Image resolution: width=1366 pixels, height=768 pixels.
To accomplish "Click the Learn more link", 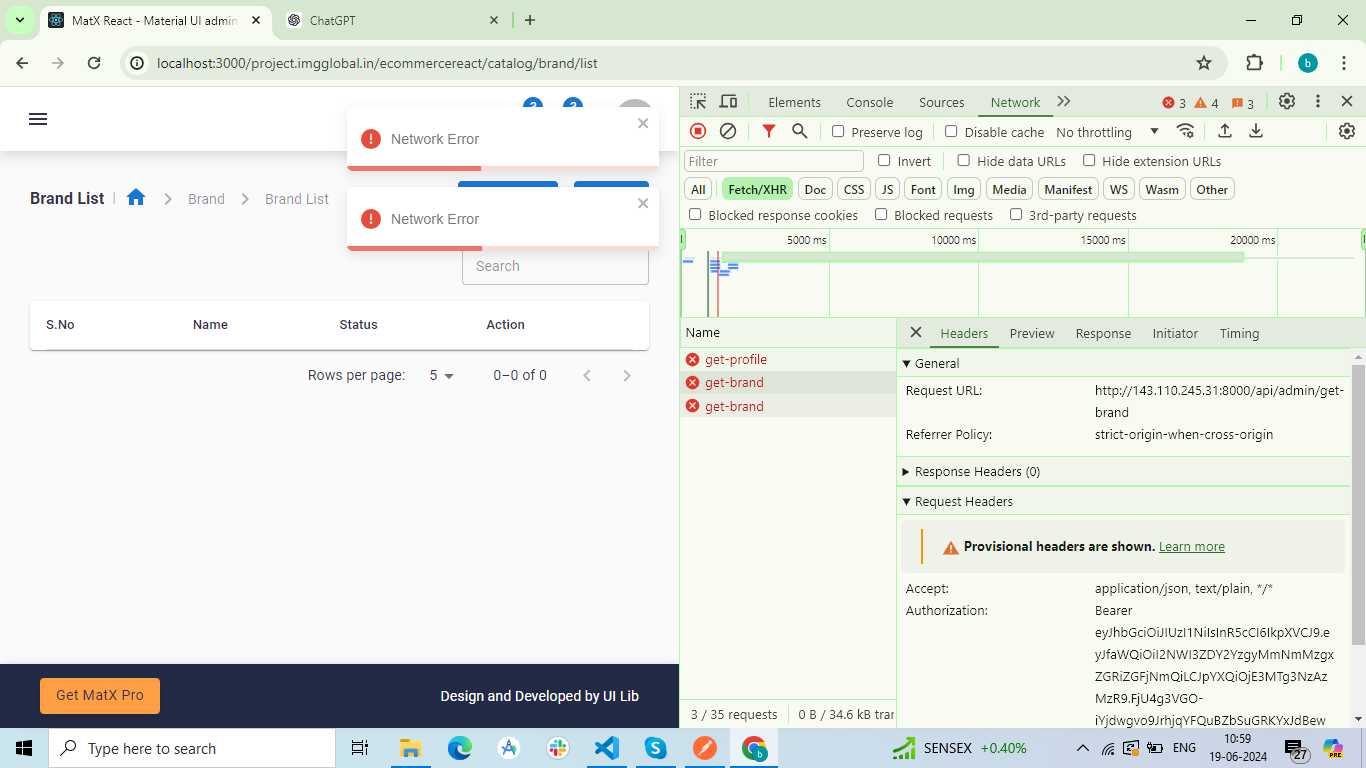I will coord(1191,547).
